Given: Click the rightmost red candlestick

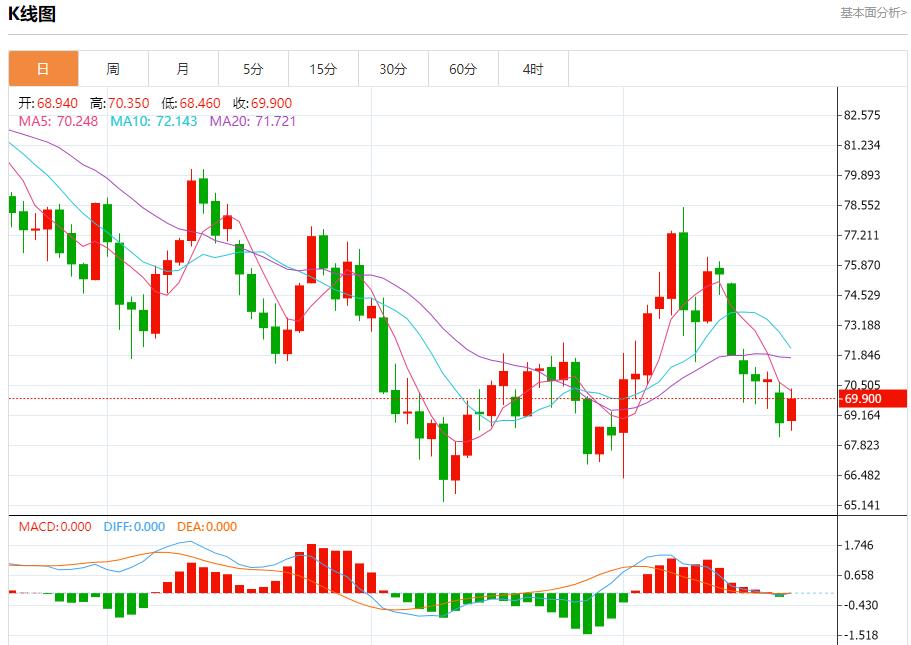Looking at the screenshot, I should [792, 409].
